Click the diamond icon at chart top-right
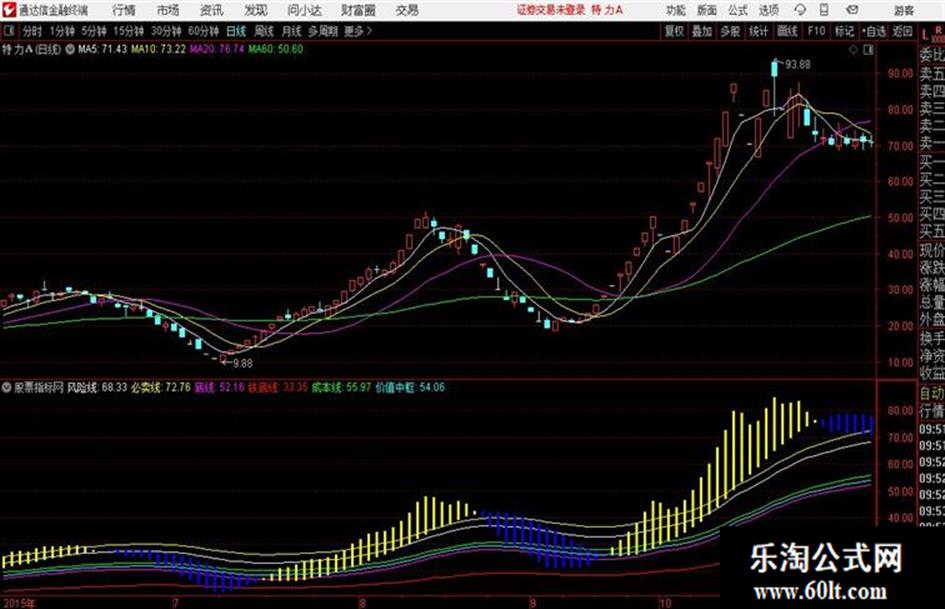 (x=853, y=50)
